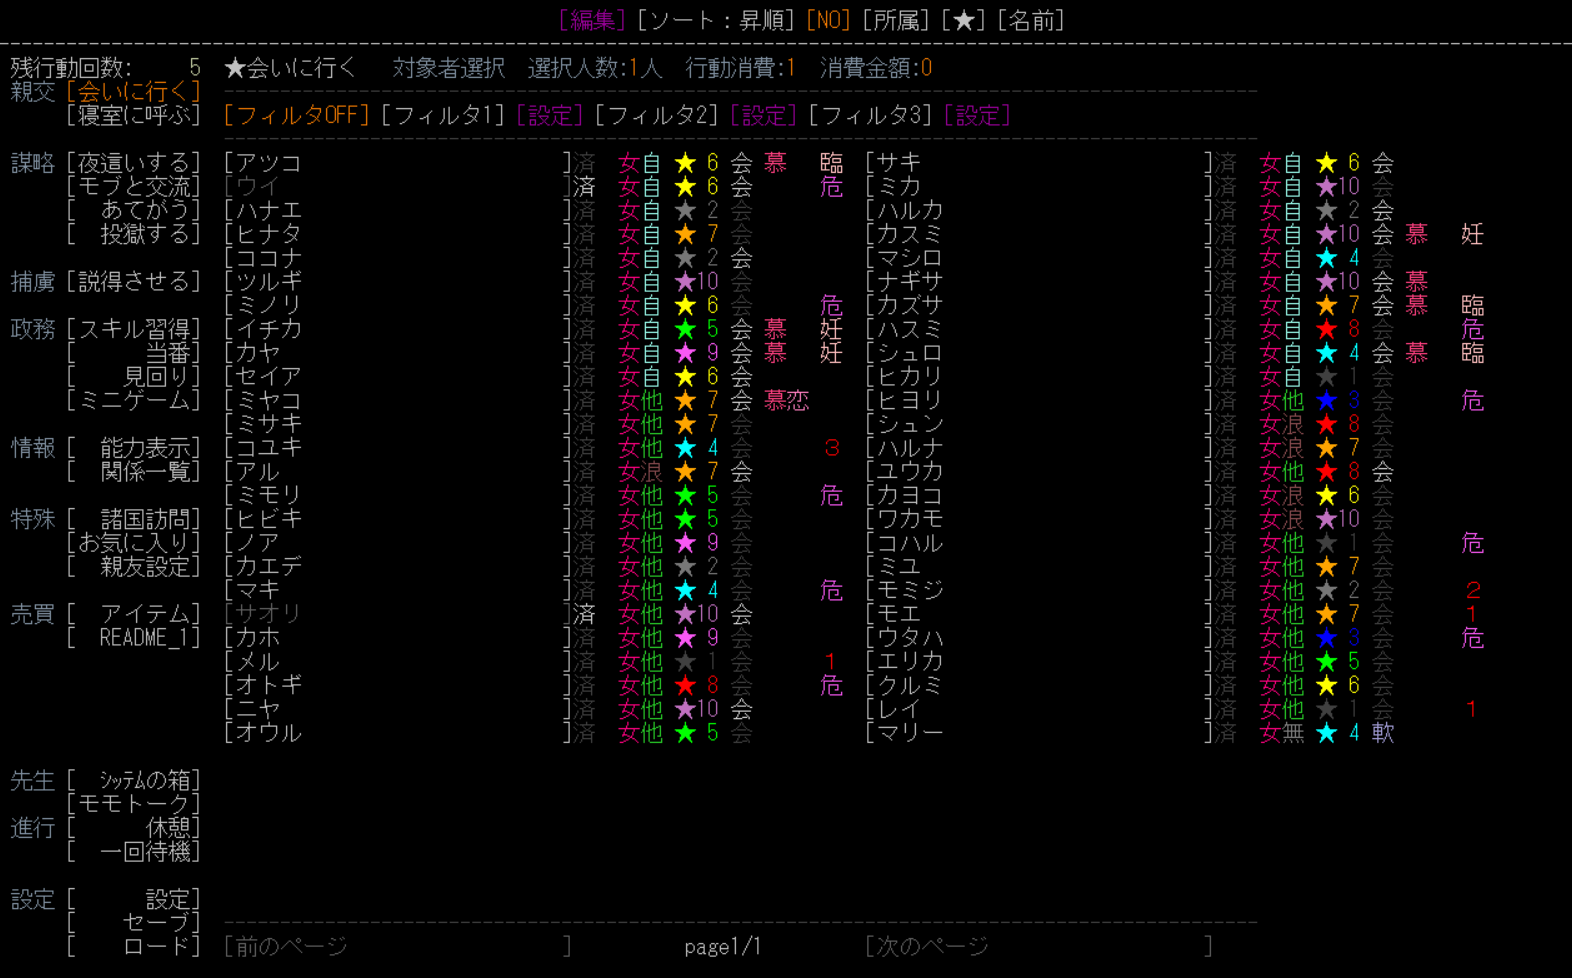
Task: Choose the 会いに行く action
Action: click(134, 92)
